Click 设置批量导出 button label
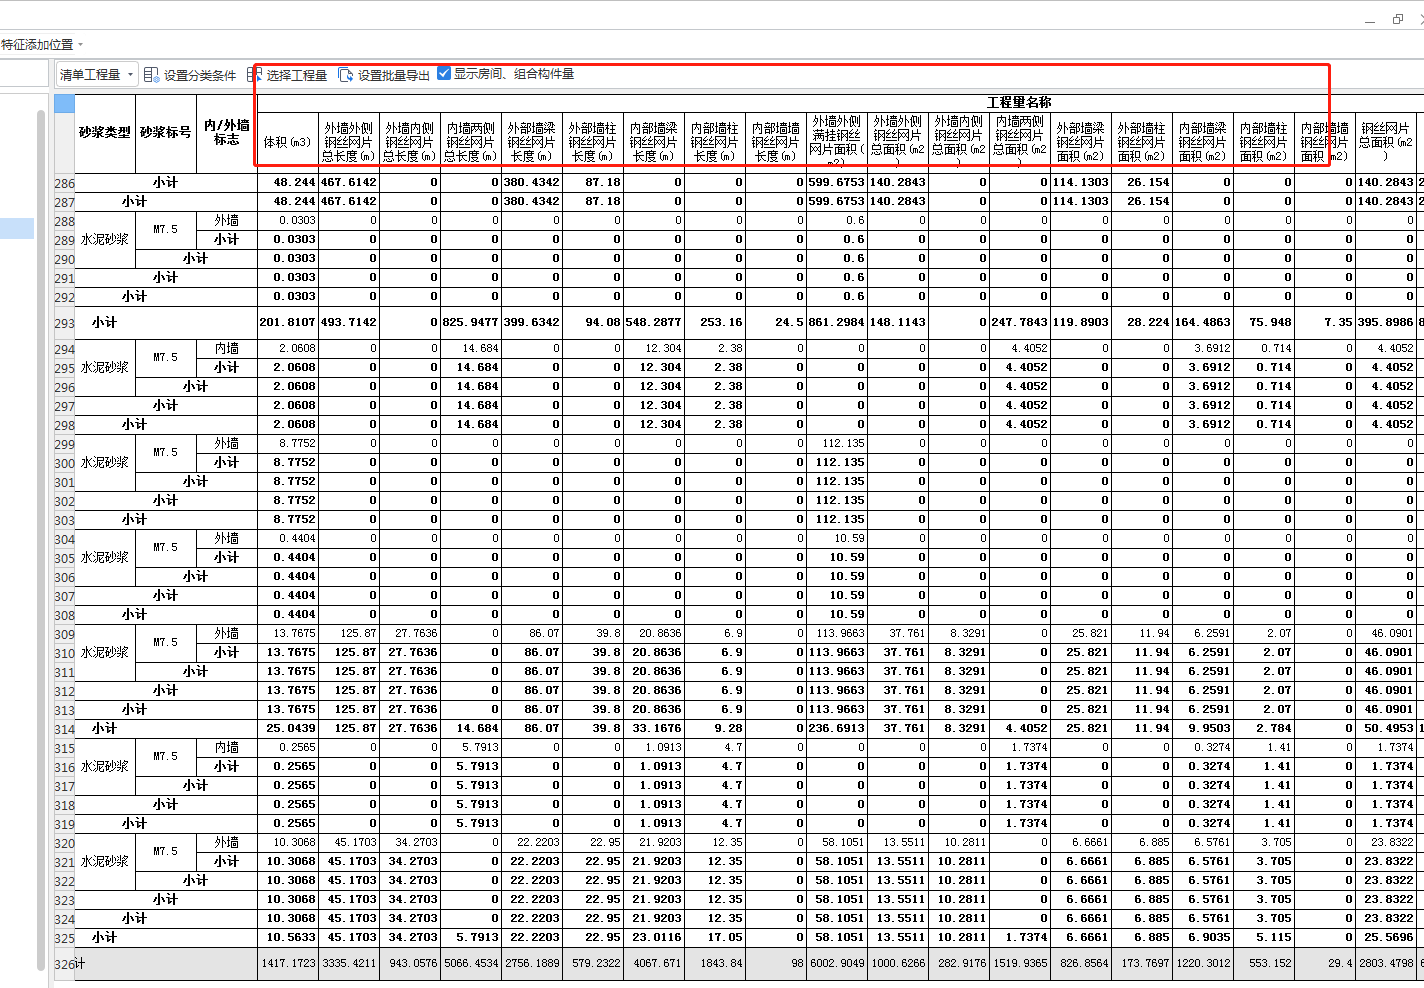This screenshot has width=1424, height=988. click(394, 75)
